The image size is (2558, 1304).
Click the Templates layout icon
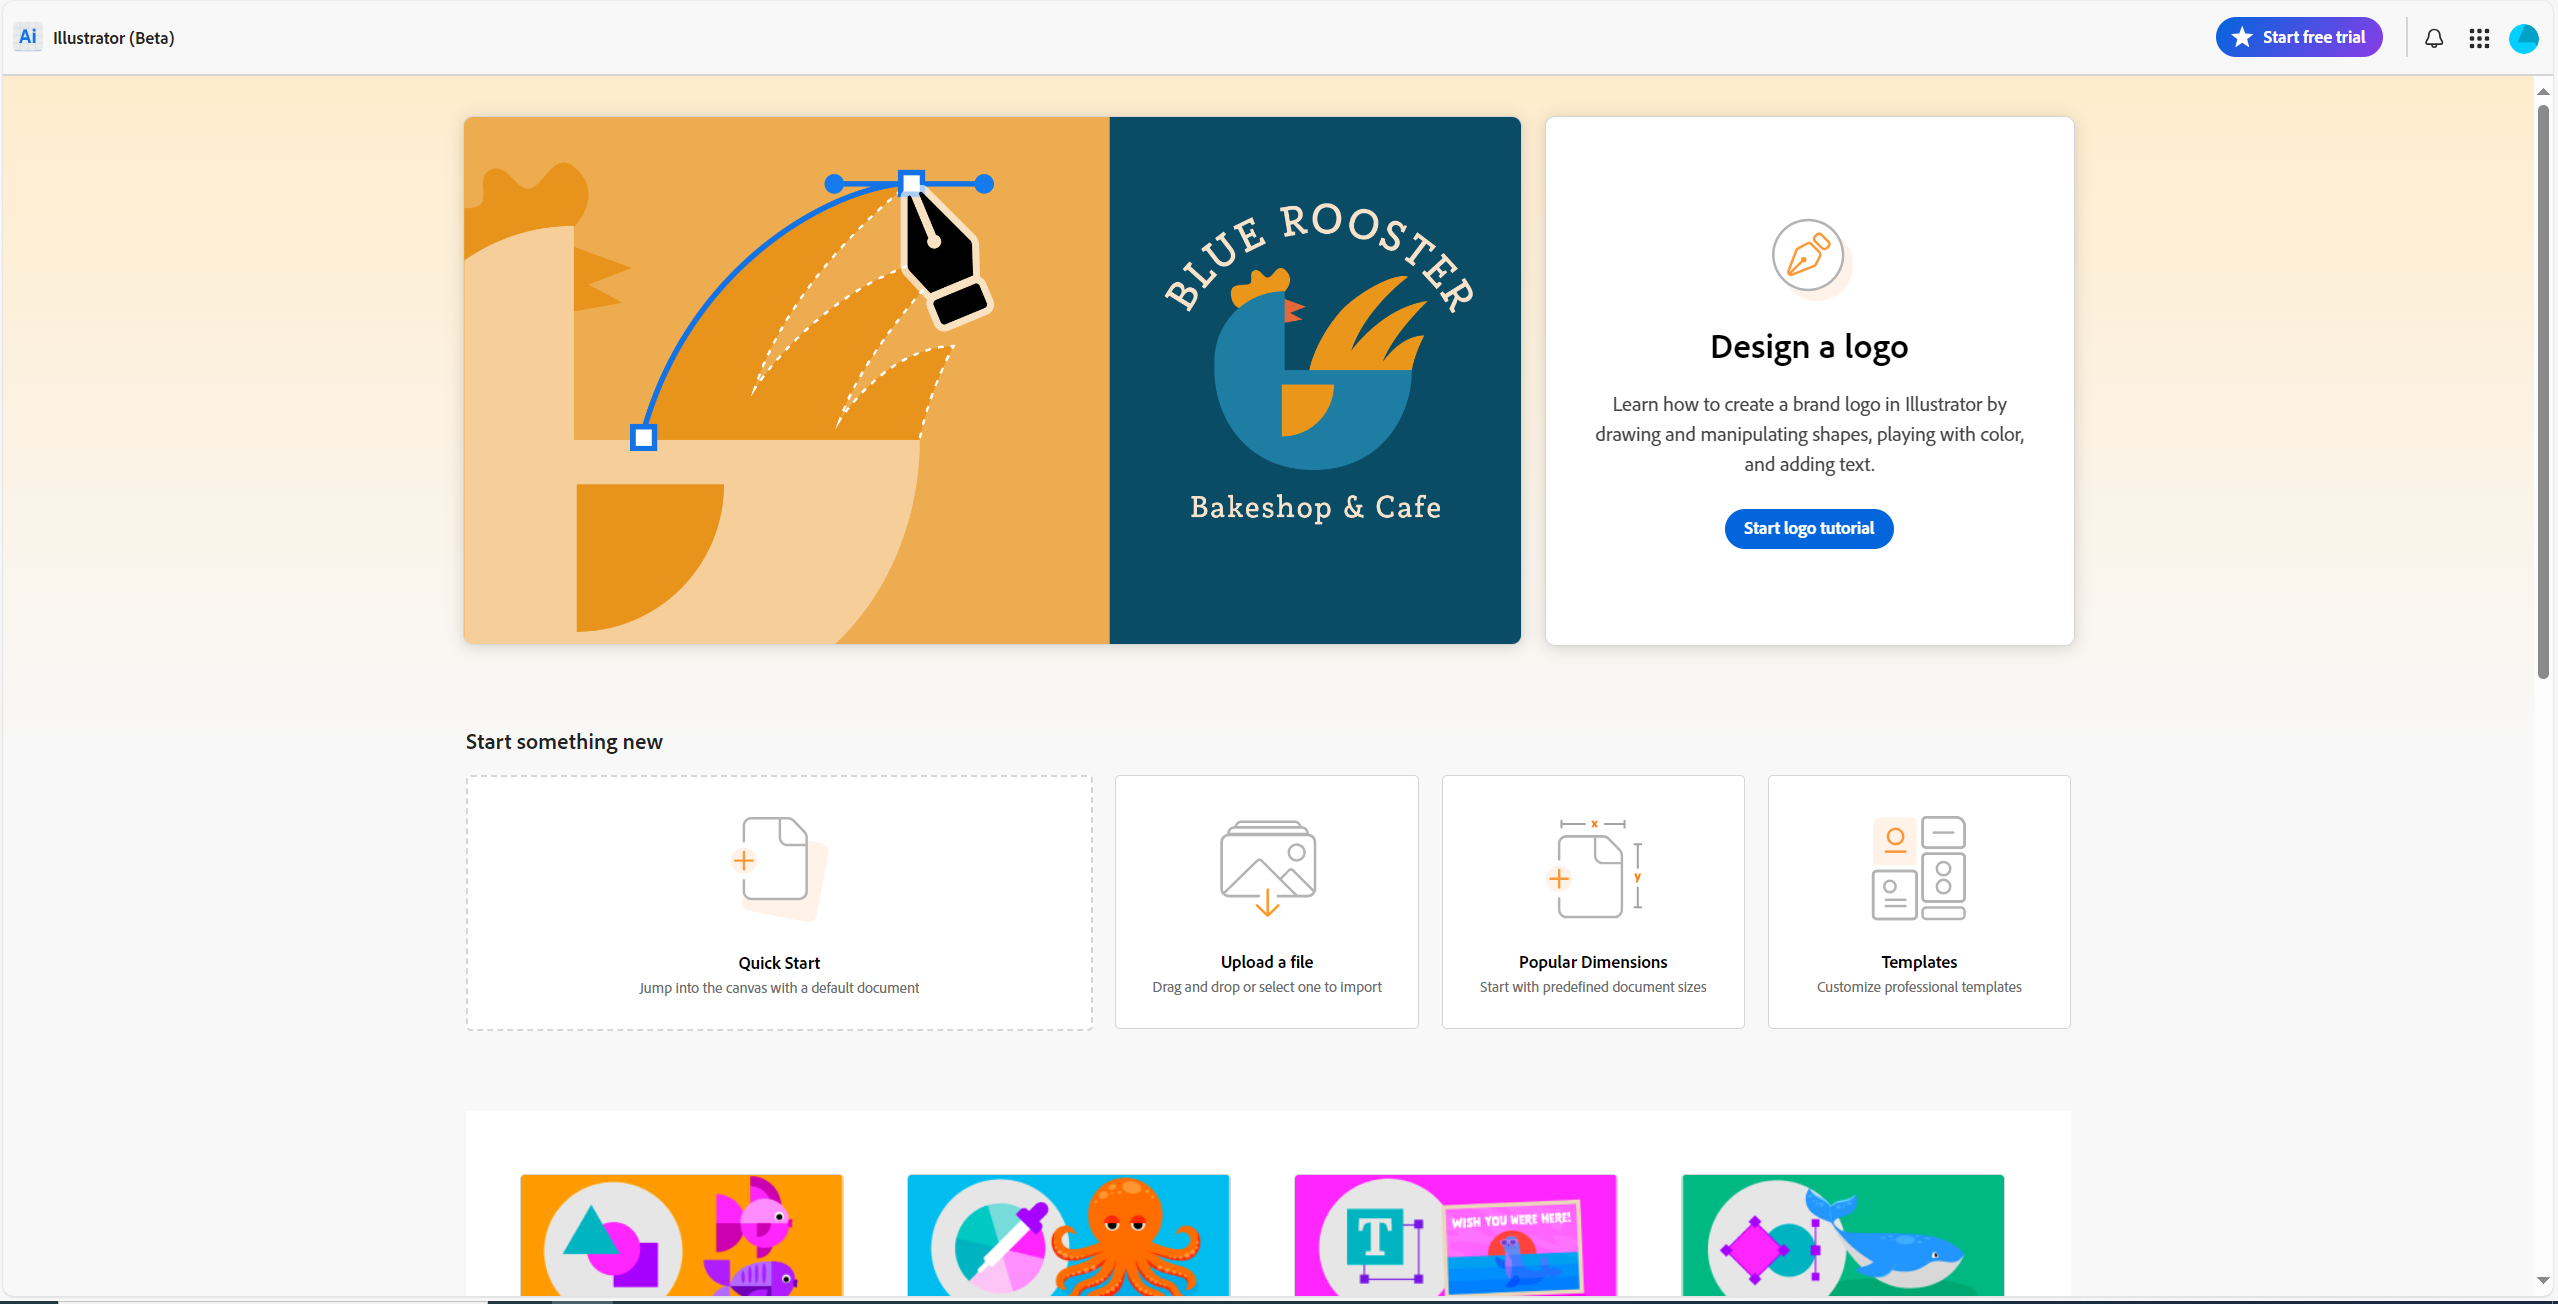[x=1918, y=867]
